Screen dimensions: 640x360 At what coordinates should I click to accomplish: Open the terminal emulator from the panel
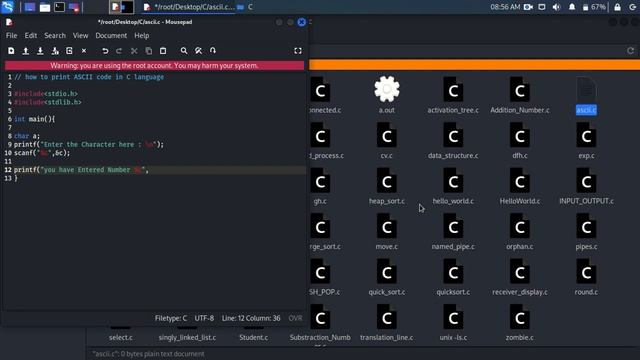point(60,7)
